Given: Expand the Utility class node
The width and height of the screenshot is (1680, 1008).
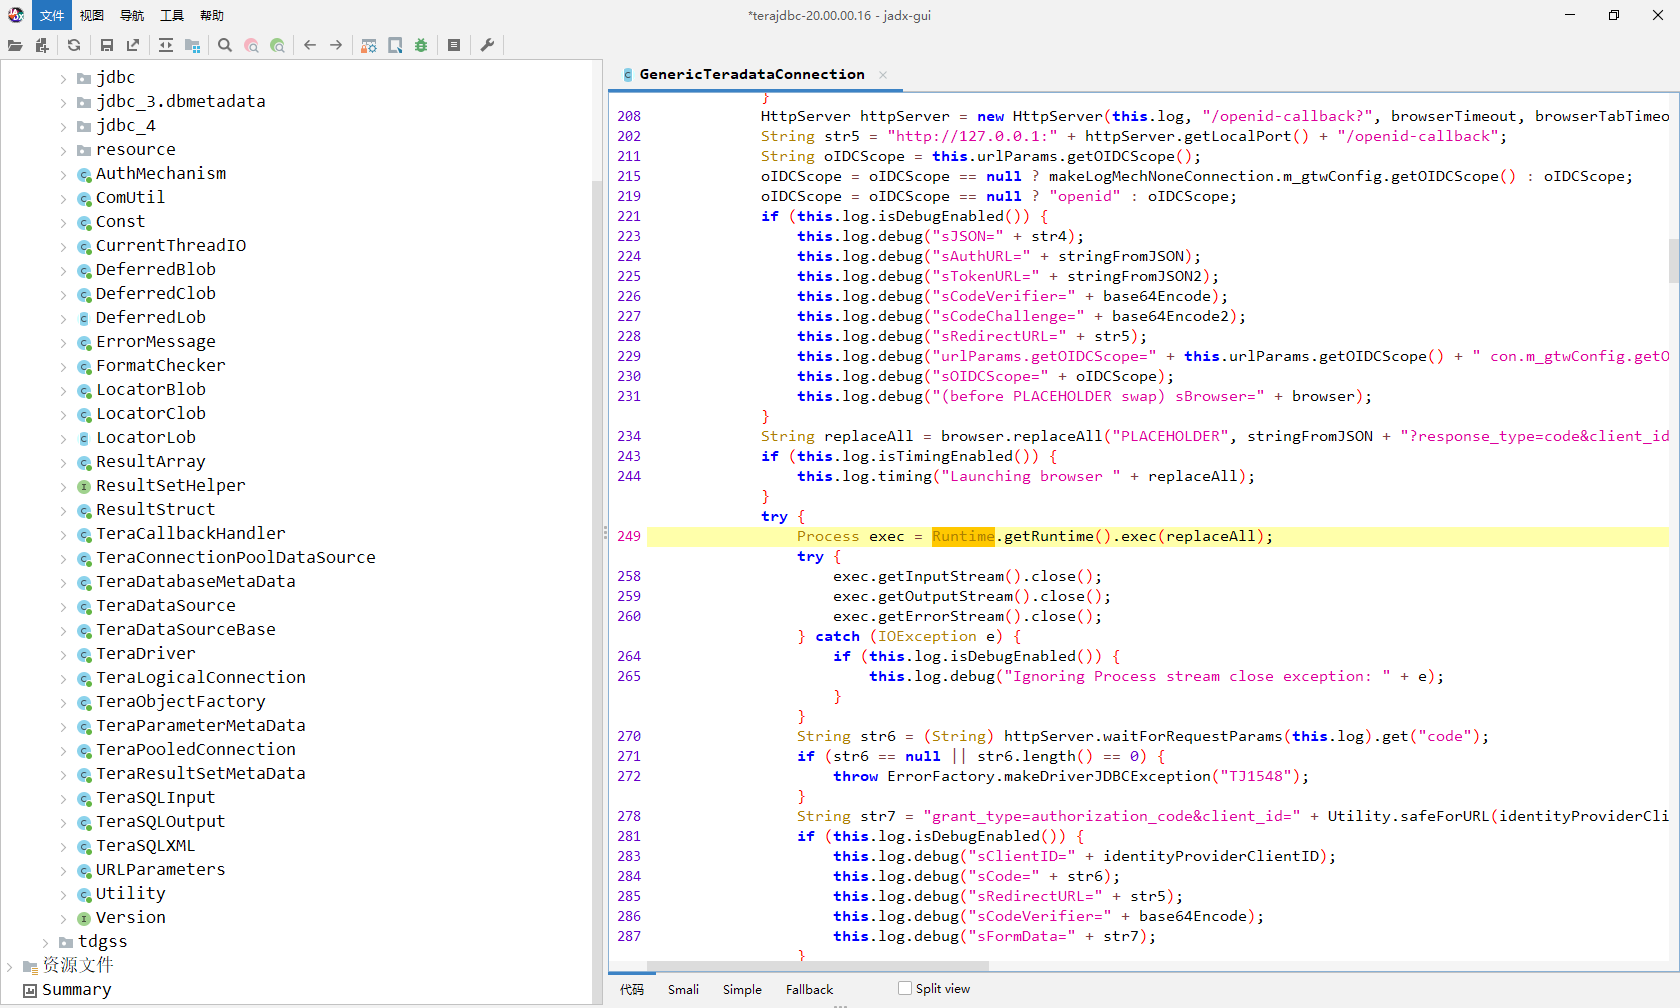Looking at the screenshot, I should (63, 894).
